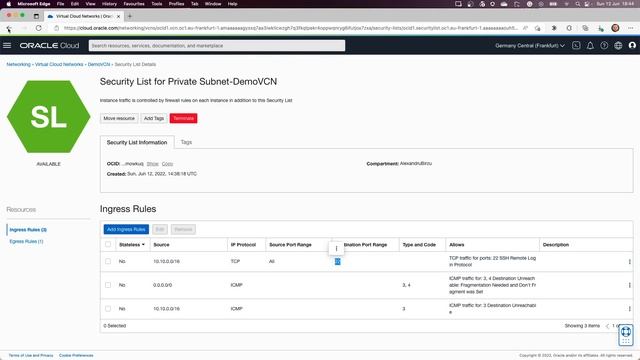This screenshot has width=640, height=360.
Task: Show the full OCID
Action: (153, 164)
